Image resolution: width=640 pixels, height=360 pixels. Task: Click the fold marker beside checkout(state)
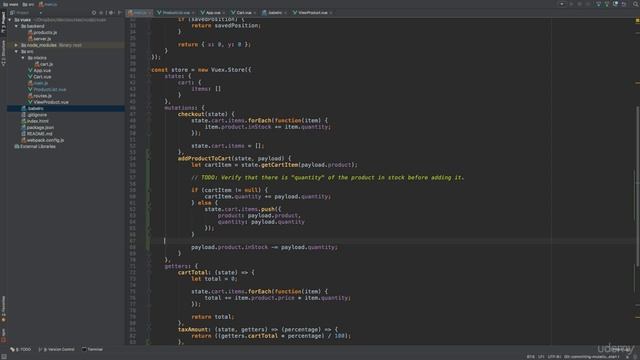point(148,114)
